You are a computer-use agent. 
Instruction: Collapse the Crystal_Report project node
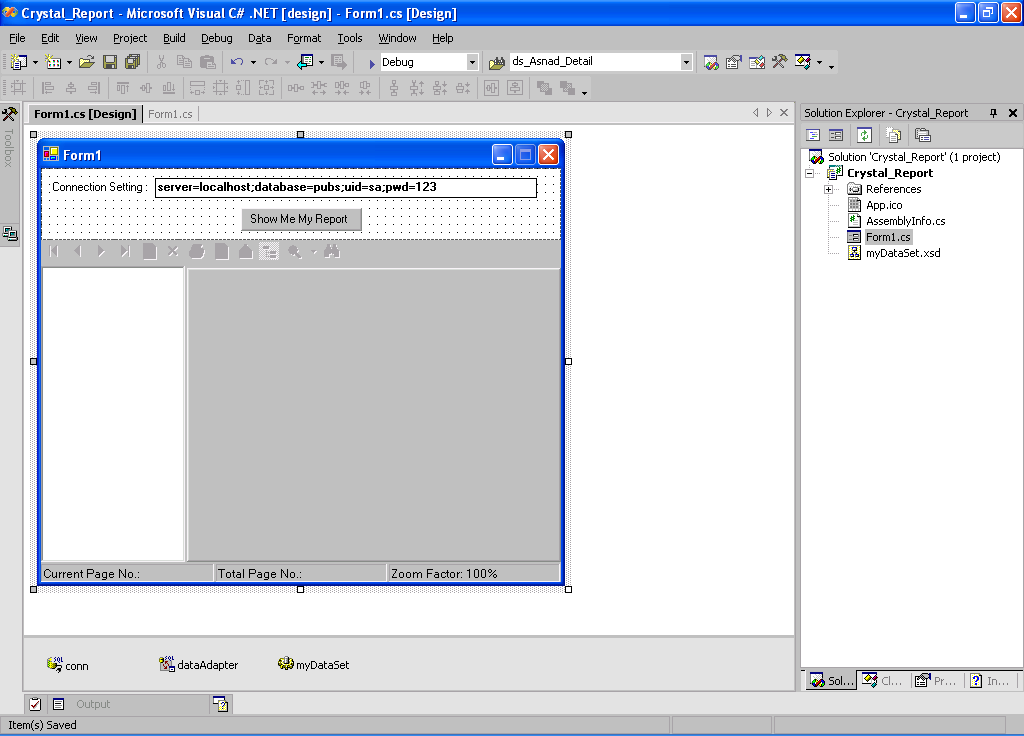[x=809, y=173]
